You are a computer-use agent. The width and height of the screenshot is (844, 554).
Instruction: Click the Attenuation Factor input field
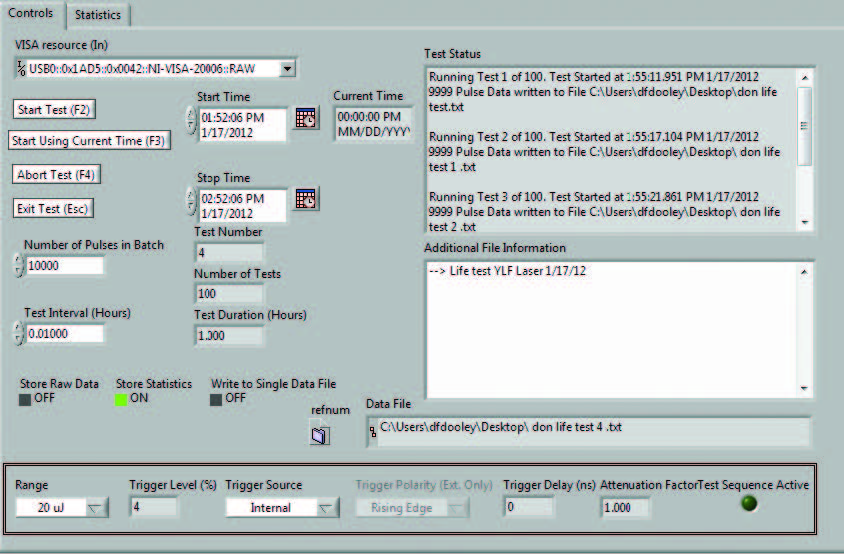625,508
